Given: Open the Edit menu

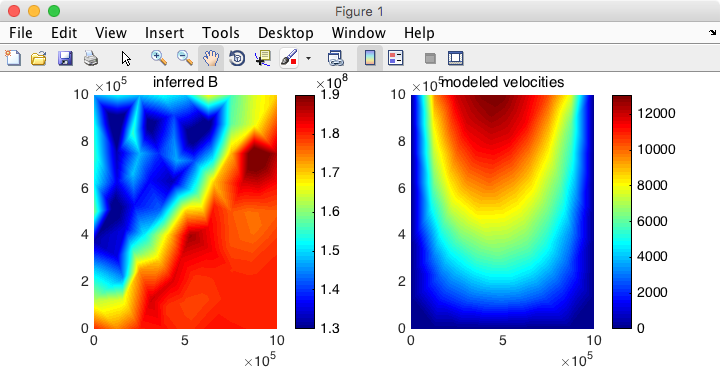Looking at the screenshot, I should tap(64, 33).
